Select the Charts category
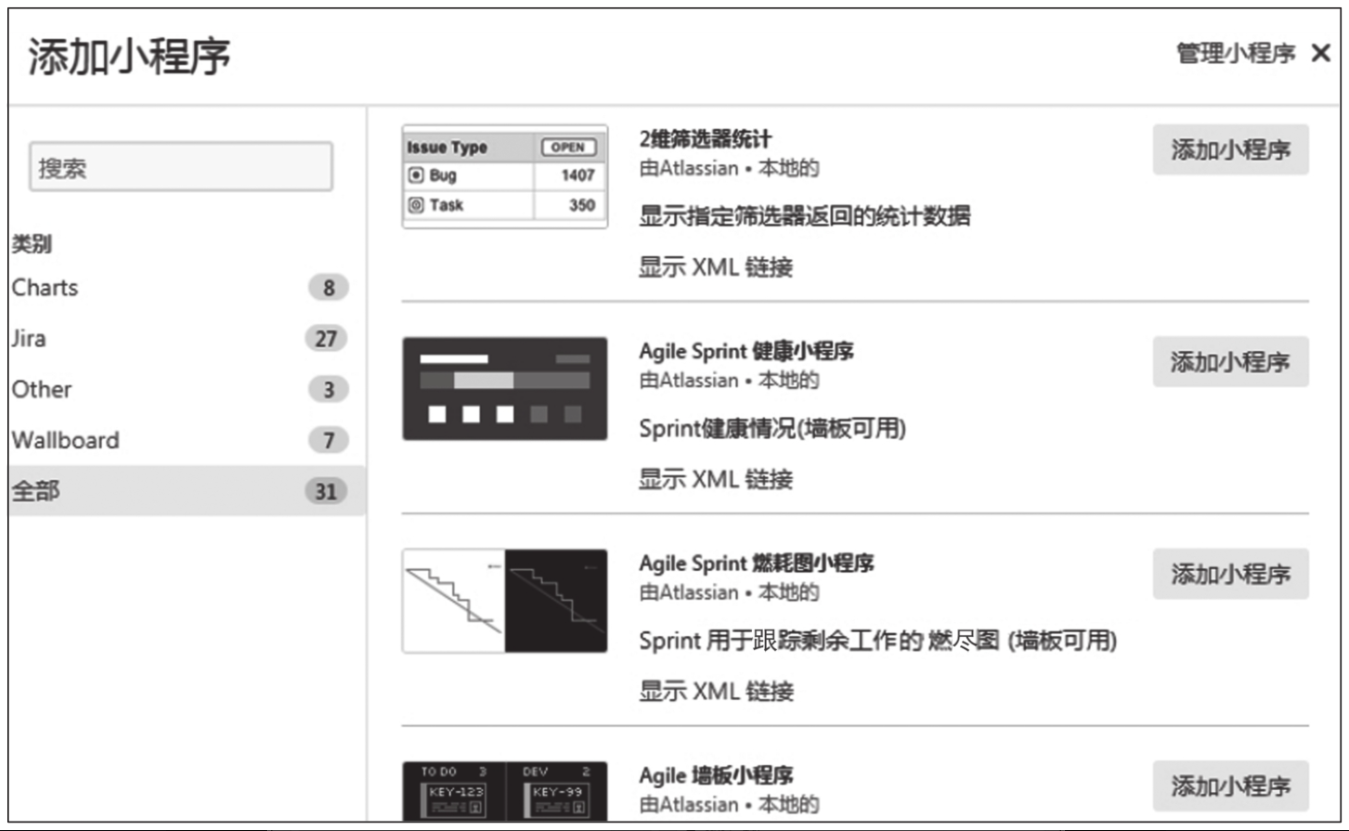 186,288
